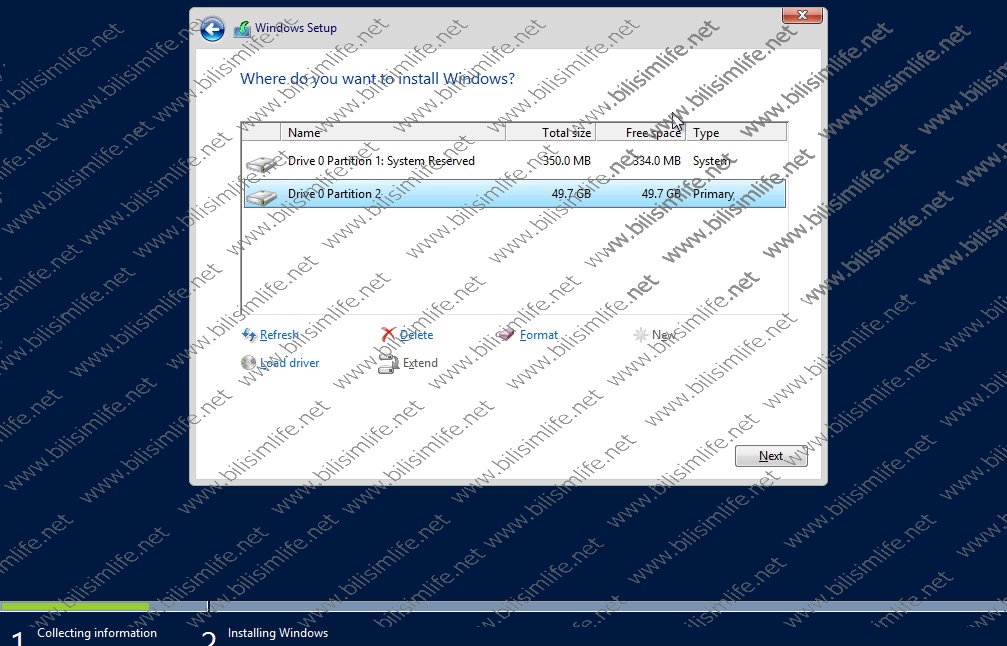Click the New partition star icon
This screenshot has height=646, width=1007.
[640, 335]
